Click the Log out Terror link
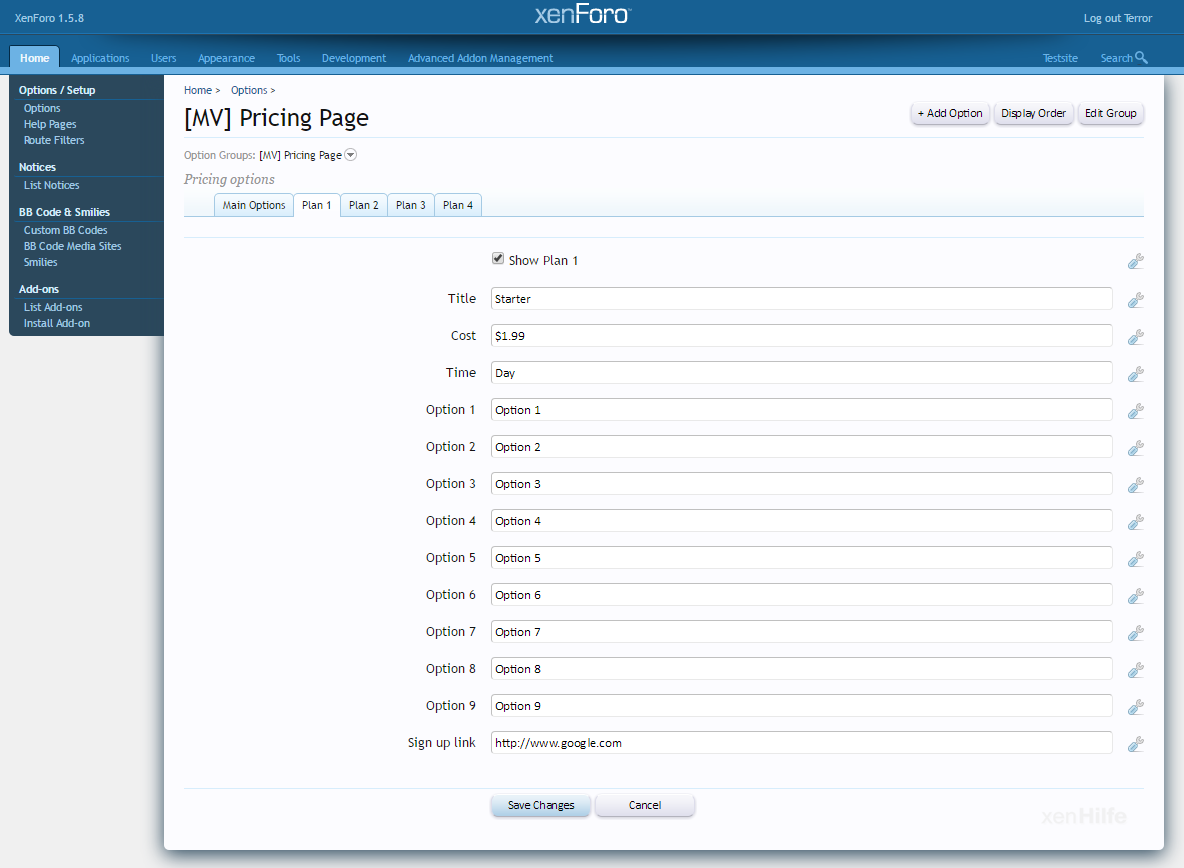 [x=1118, y=18]
